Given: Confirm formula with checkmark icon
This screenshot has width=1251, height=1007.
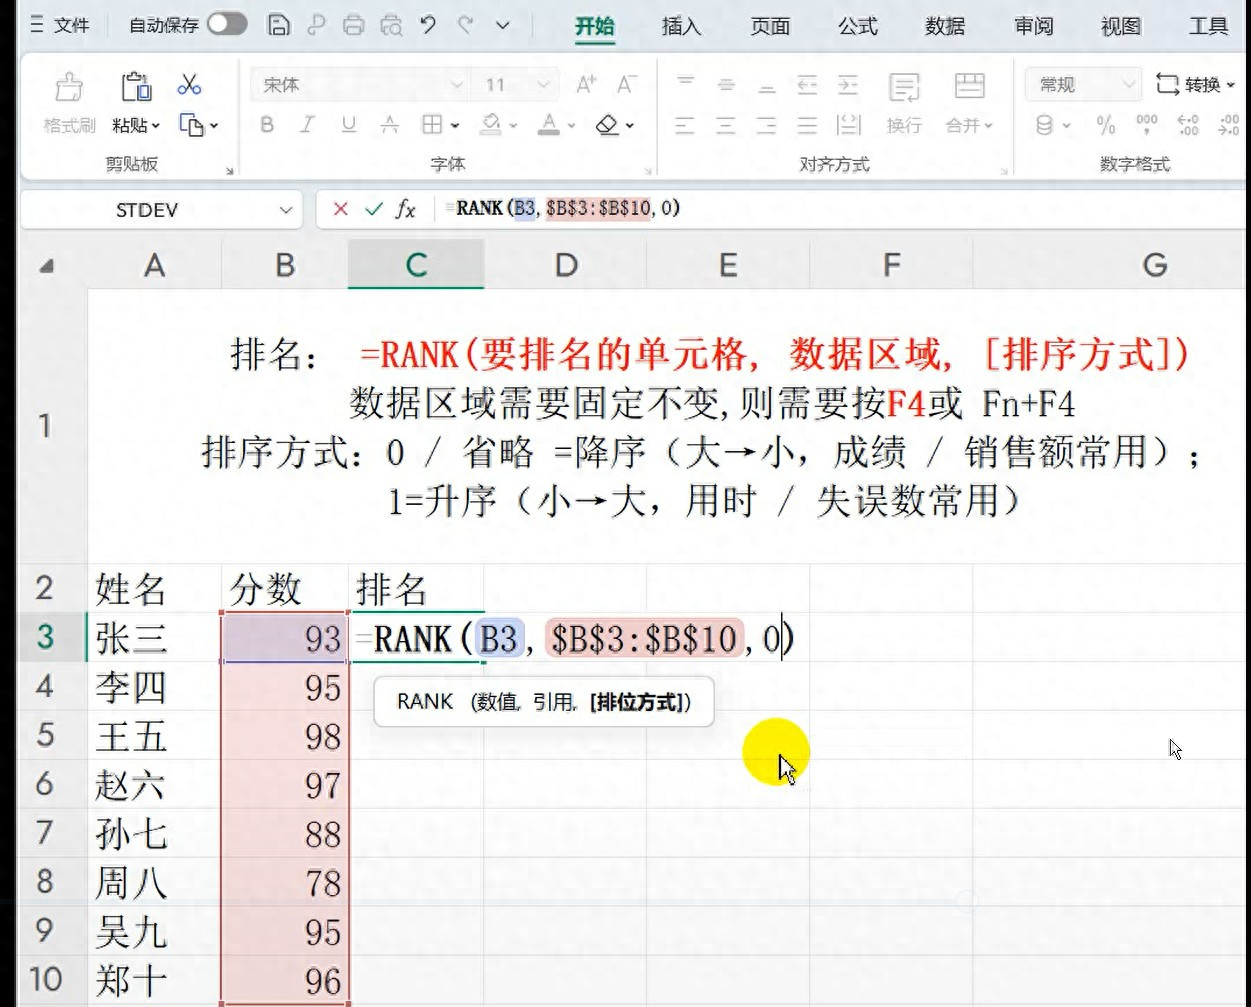Looking at the screenshot, I should 373,209.
